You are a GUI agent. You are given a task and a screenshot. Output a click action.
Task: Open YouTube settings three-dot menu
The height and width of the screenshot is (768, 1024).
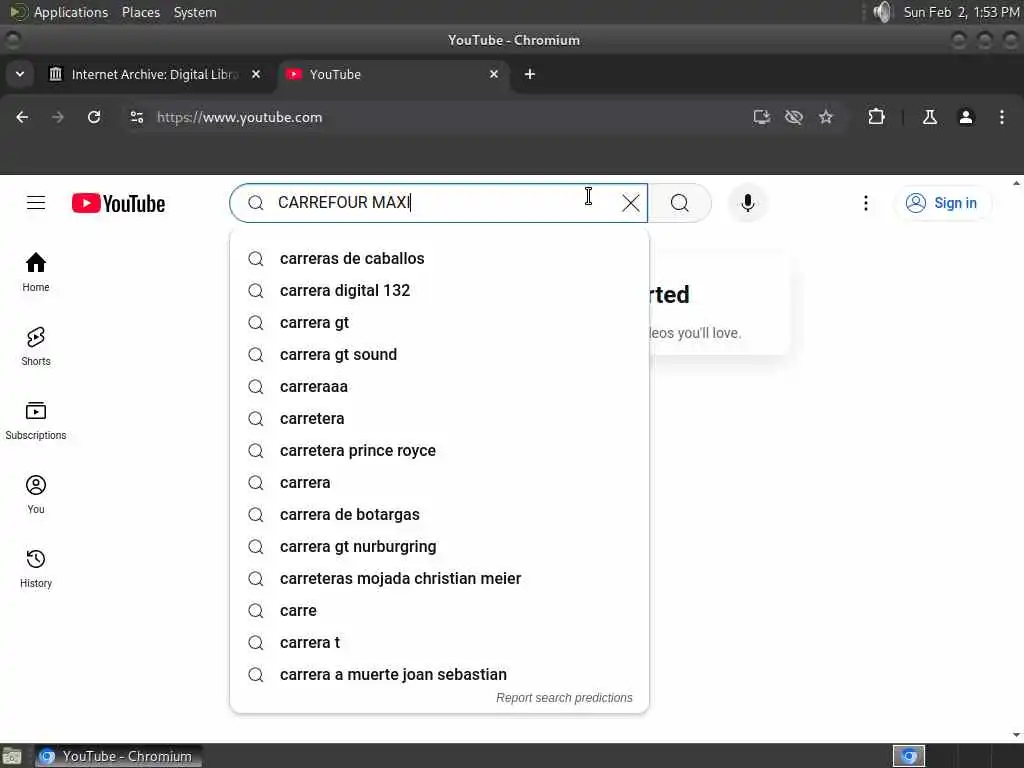click(866, 203)
